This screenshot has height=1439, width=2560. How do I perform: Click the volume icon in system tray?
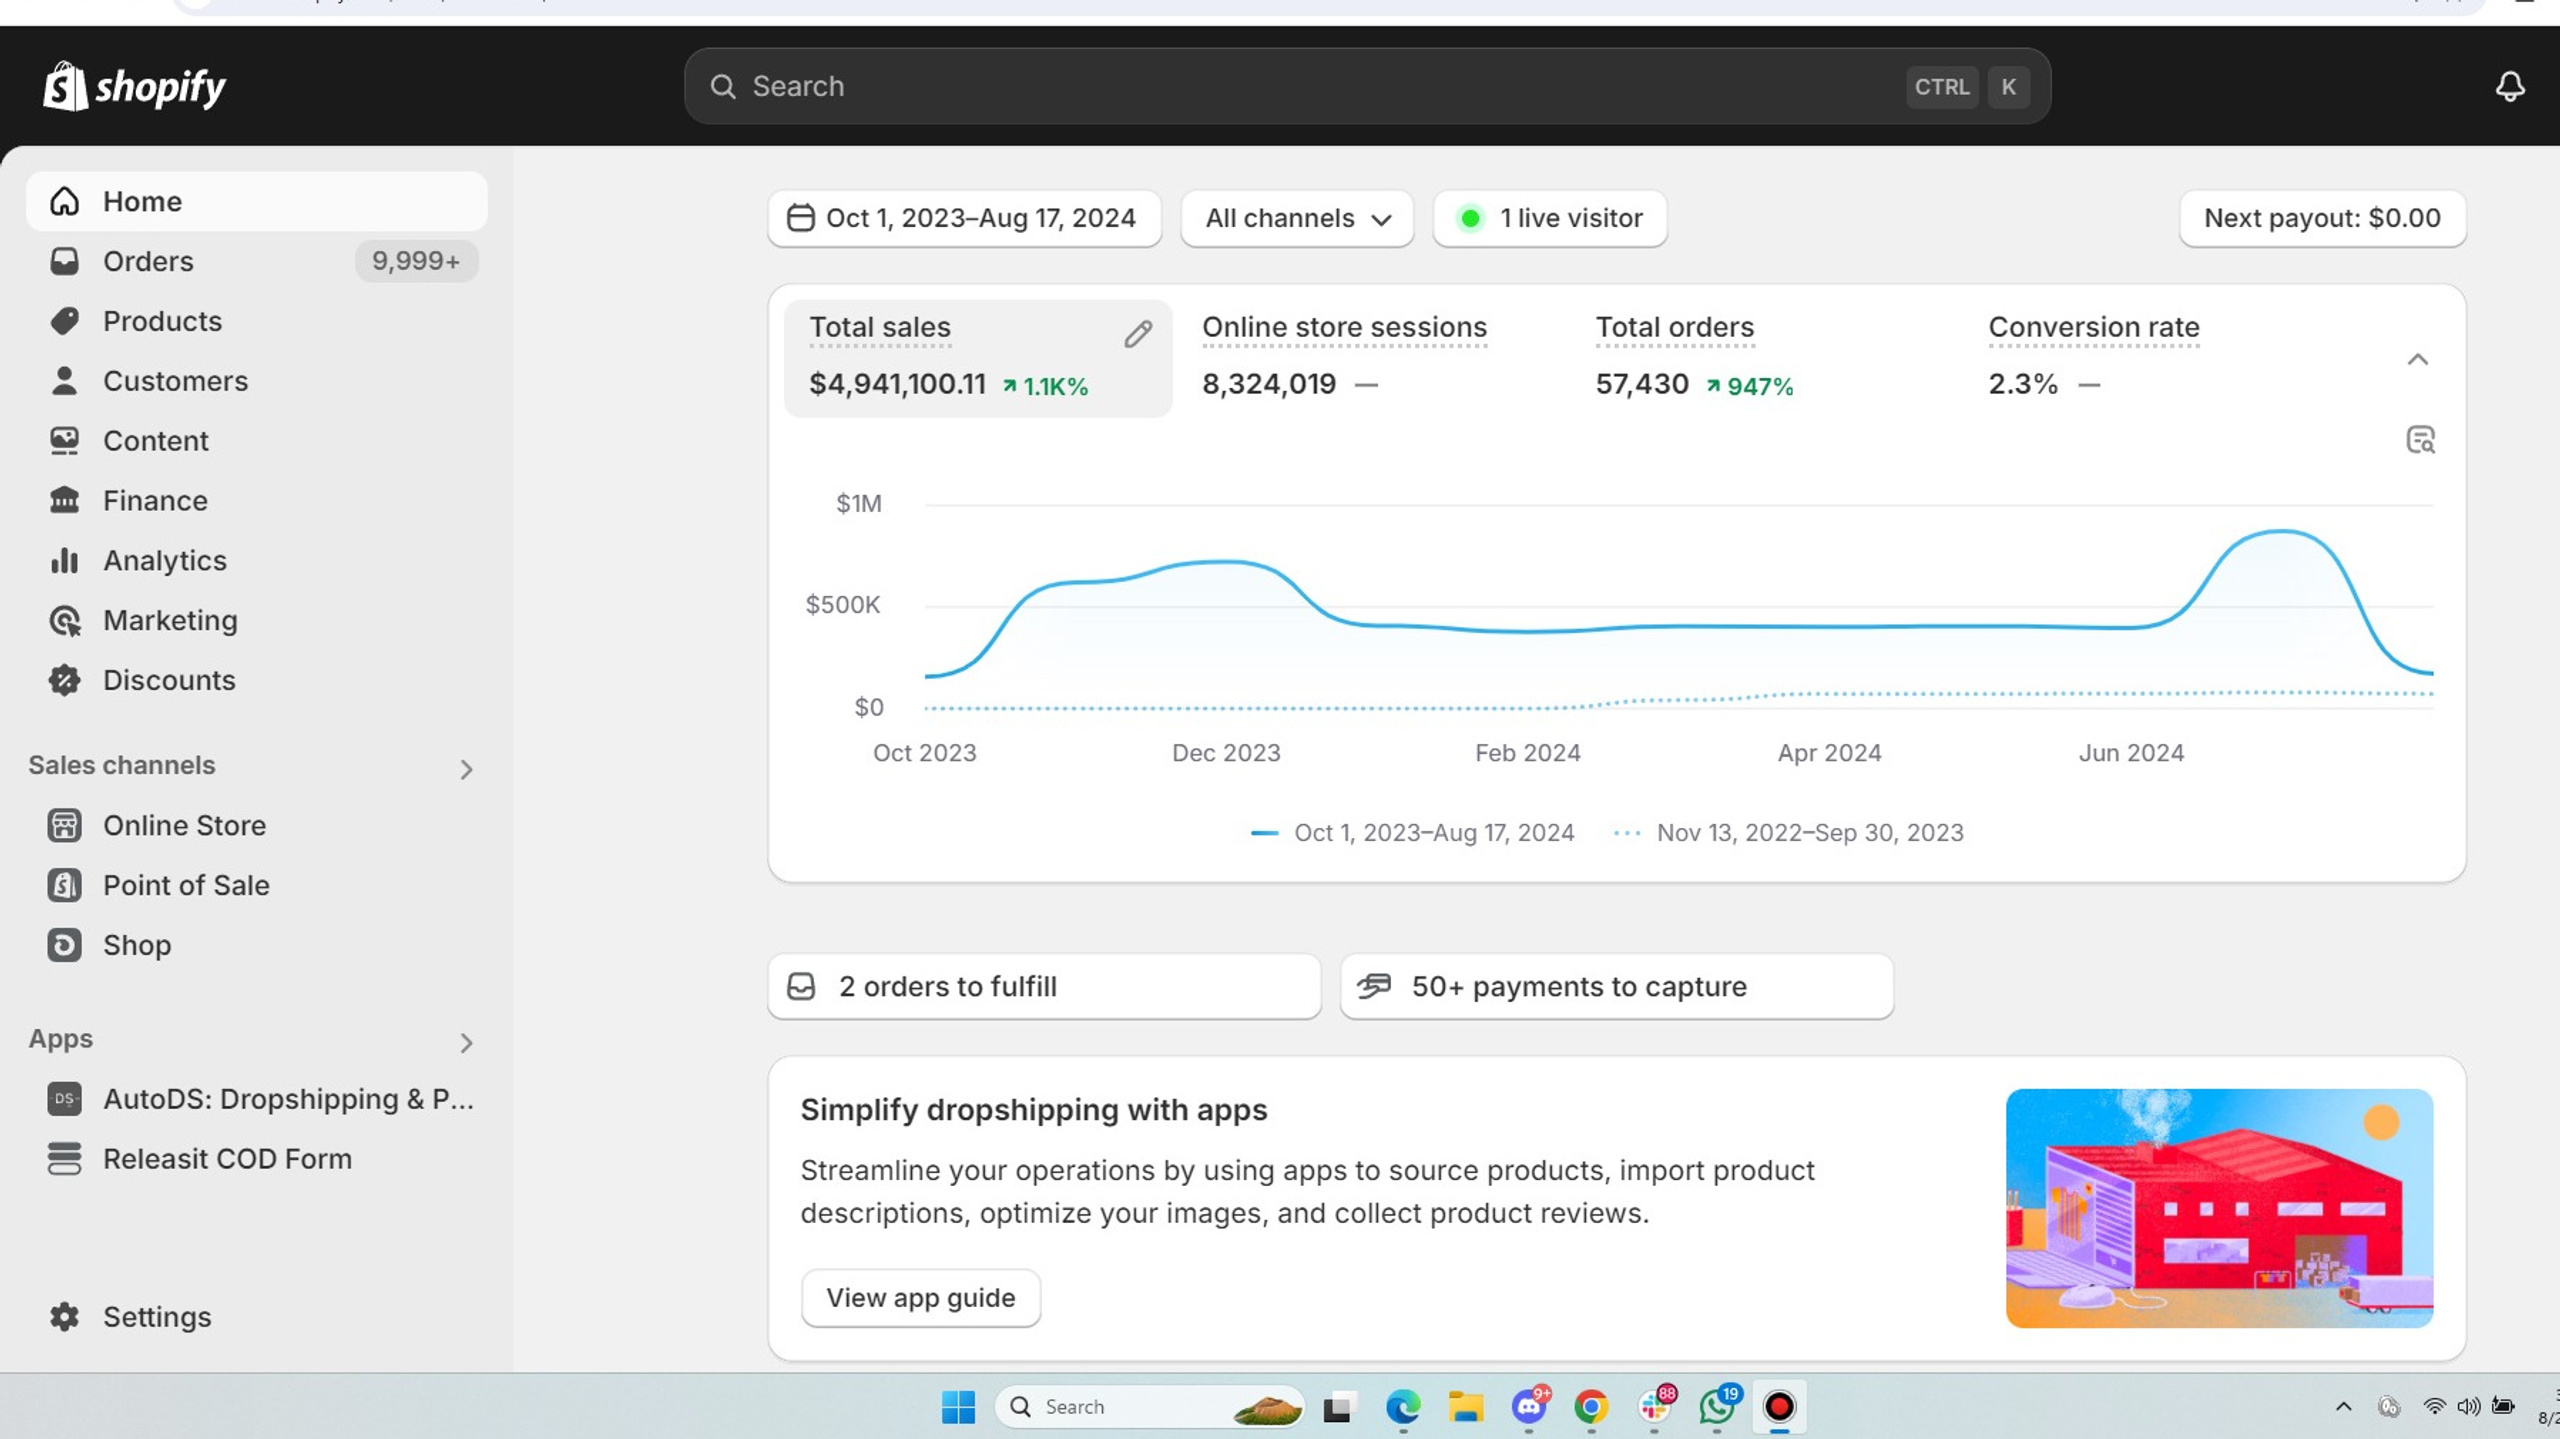click(x=2468, y=1407)
